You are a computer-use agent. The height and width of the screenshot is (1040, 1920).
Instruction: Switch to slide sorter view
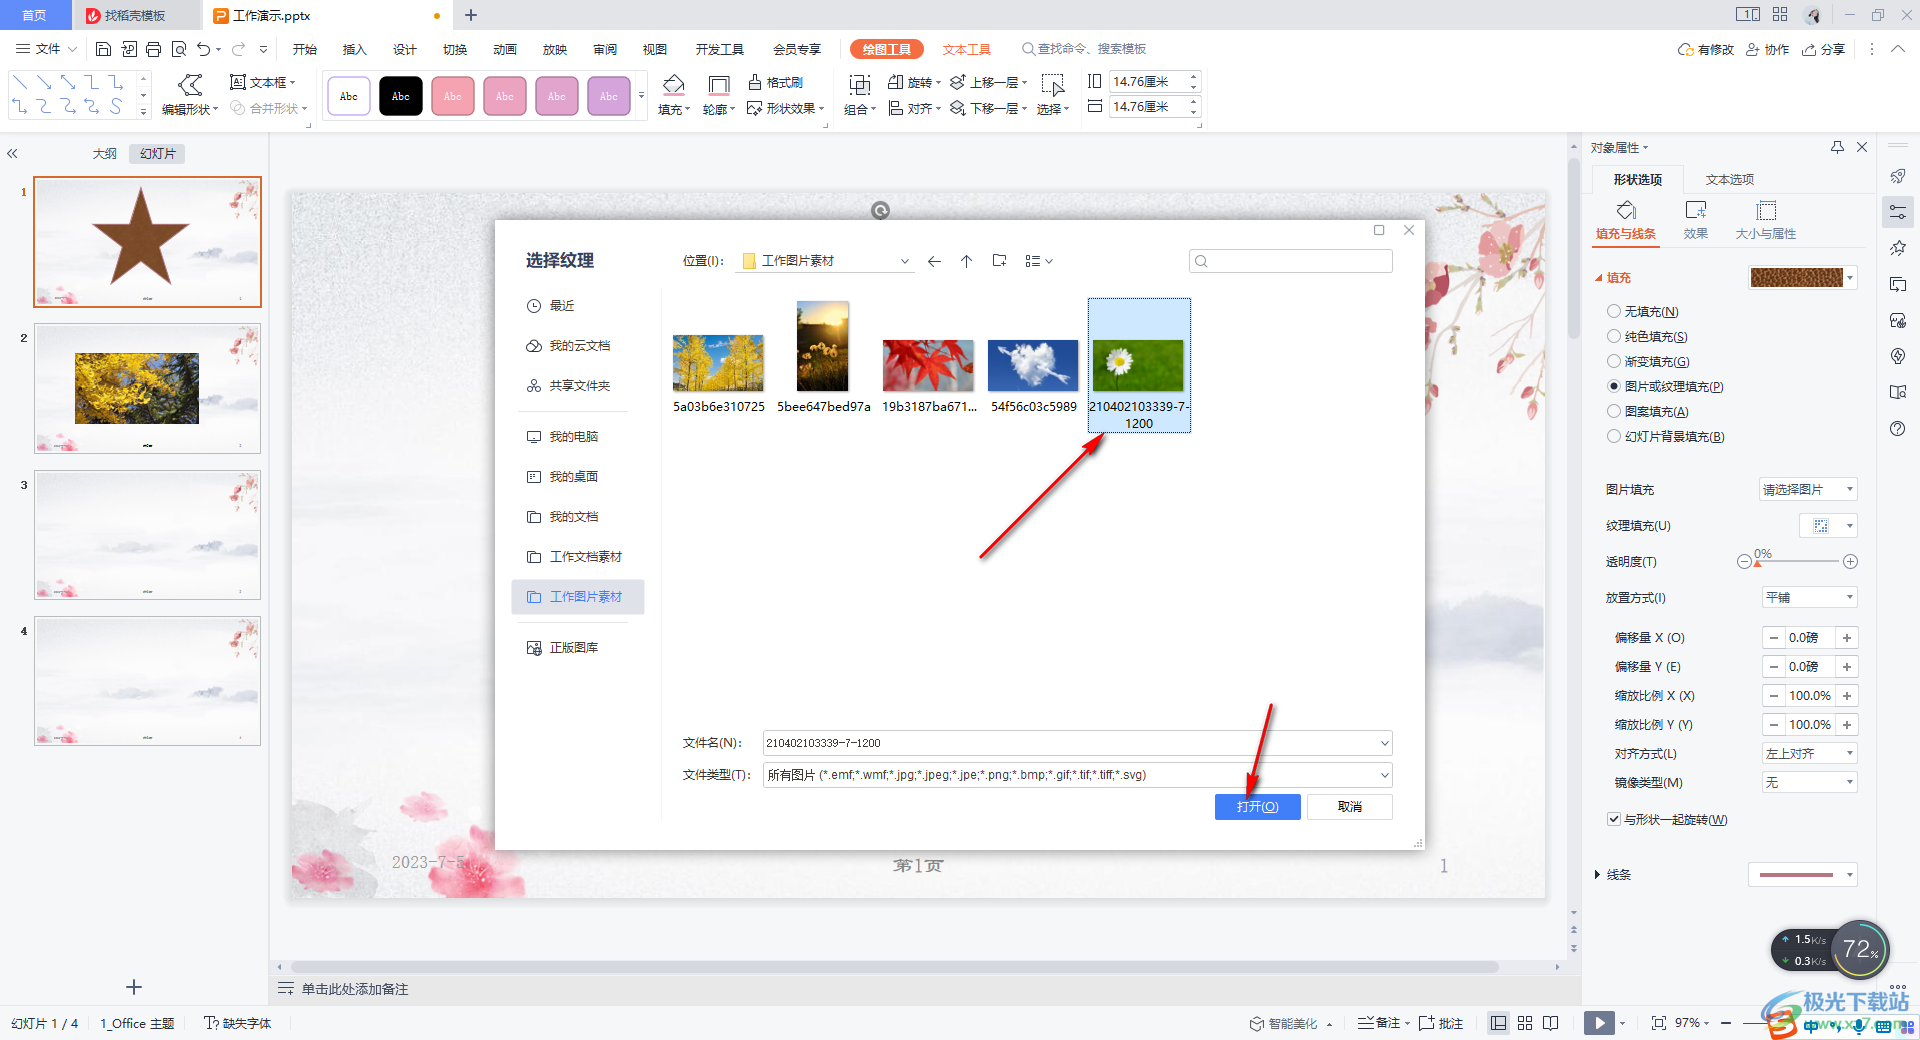pyautogui.click(x=1525, y=1022)
